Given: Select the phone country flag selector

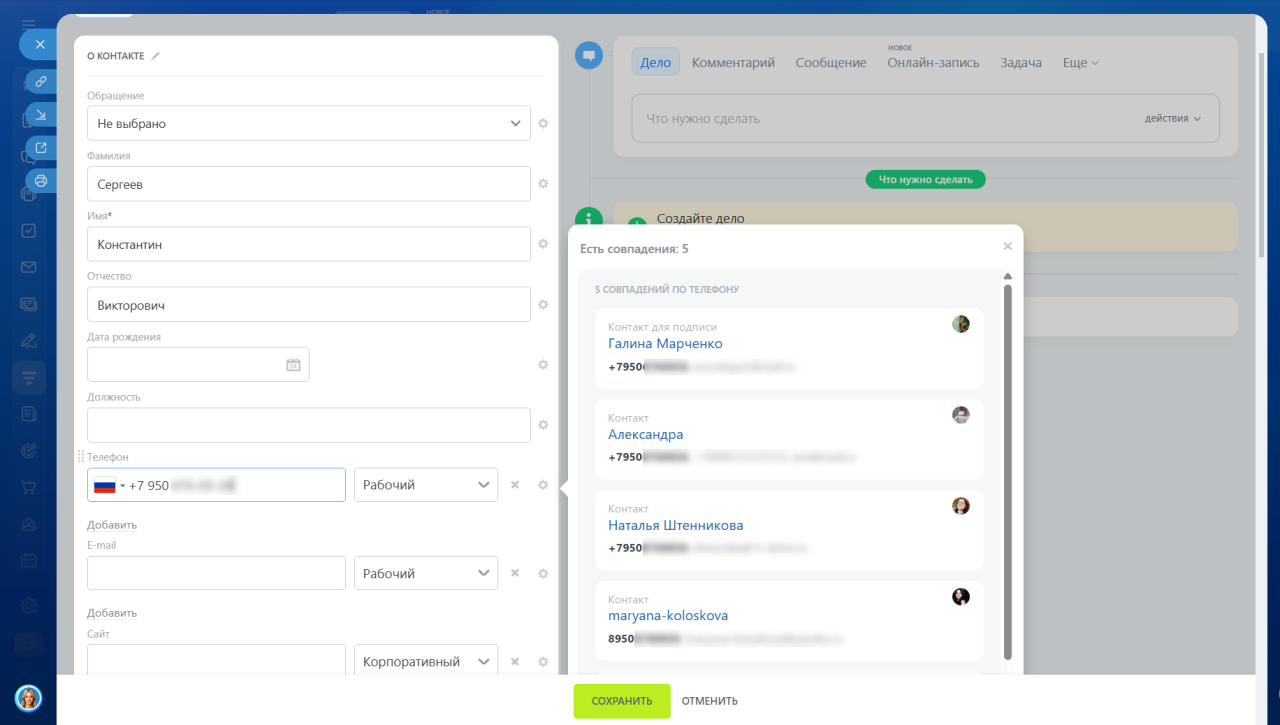Looking at the screenshot, I should coord(108,486).
